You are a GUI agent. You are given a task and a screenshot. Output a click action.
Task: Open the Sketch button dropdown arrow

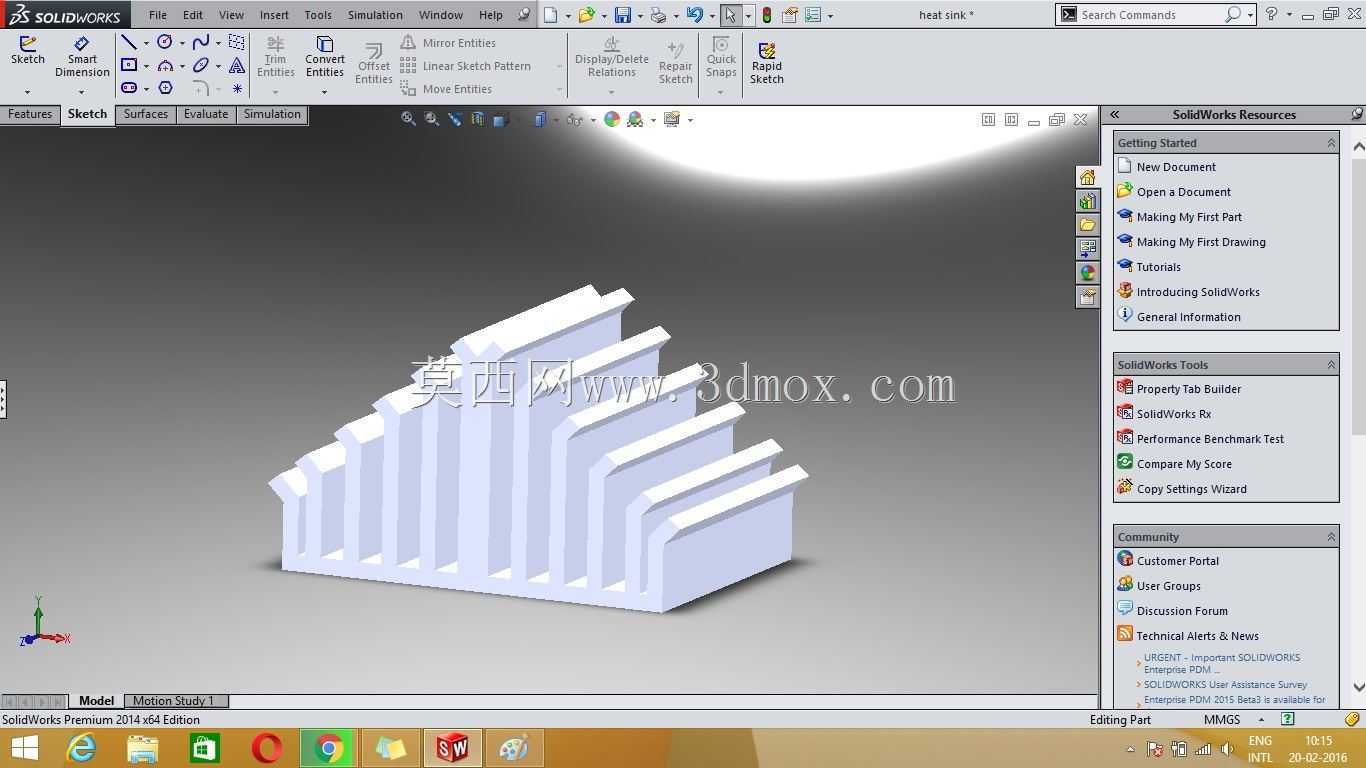click(x=27, y=92)
